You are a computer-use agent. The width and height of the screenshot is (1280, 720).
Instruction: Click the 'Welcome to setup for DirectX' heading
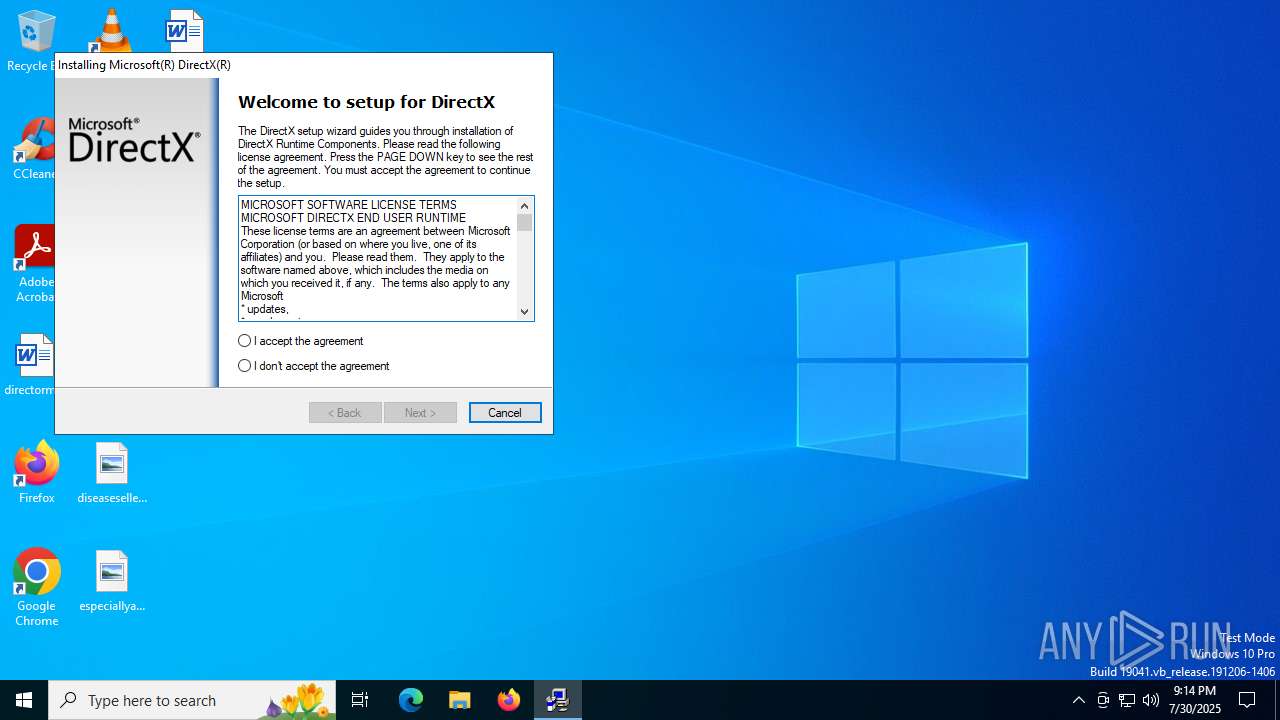tap(366, 102)
